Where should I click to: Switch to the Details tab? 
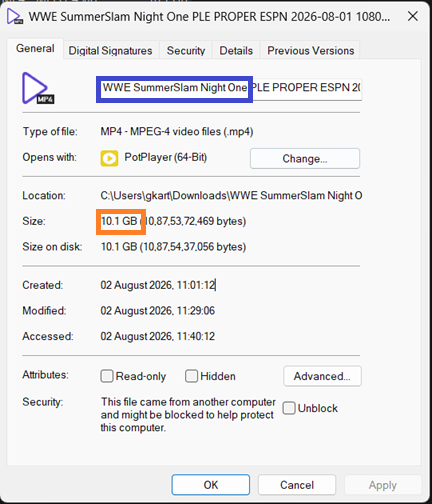(236, 51)
